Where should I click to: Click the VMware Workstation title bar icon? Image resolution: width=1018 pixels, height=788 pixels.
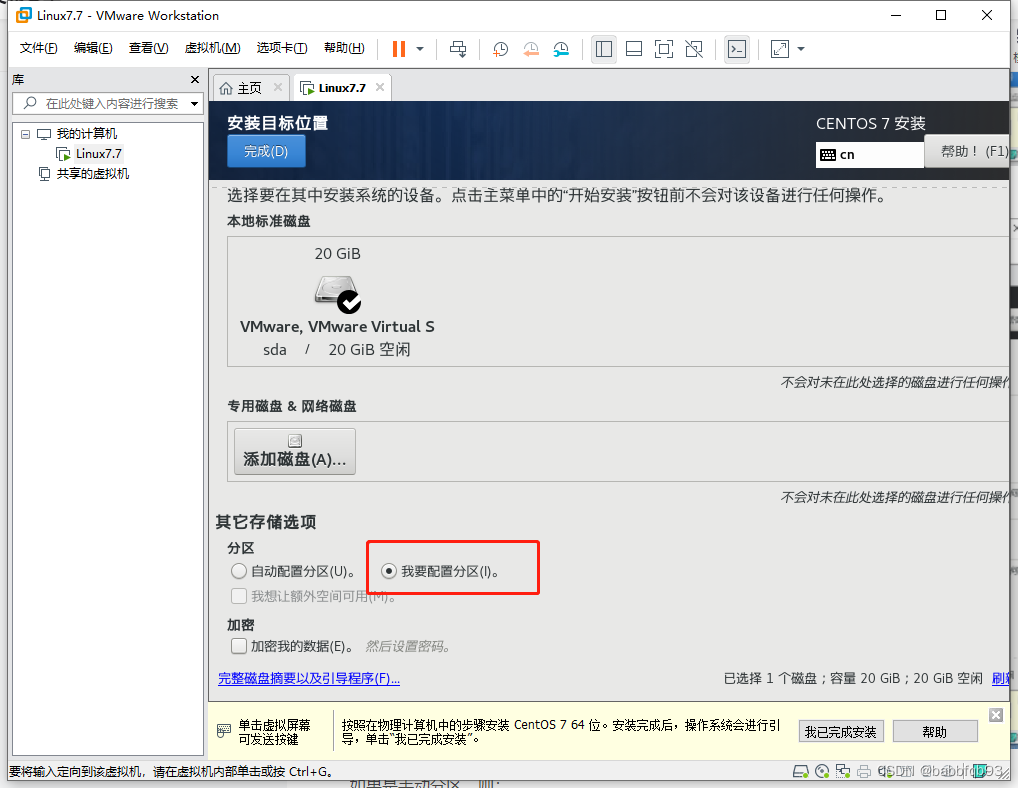pyautogui.click(x=23, y=14)
